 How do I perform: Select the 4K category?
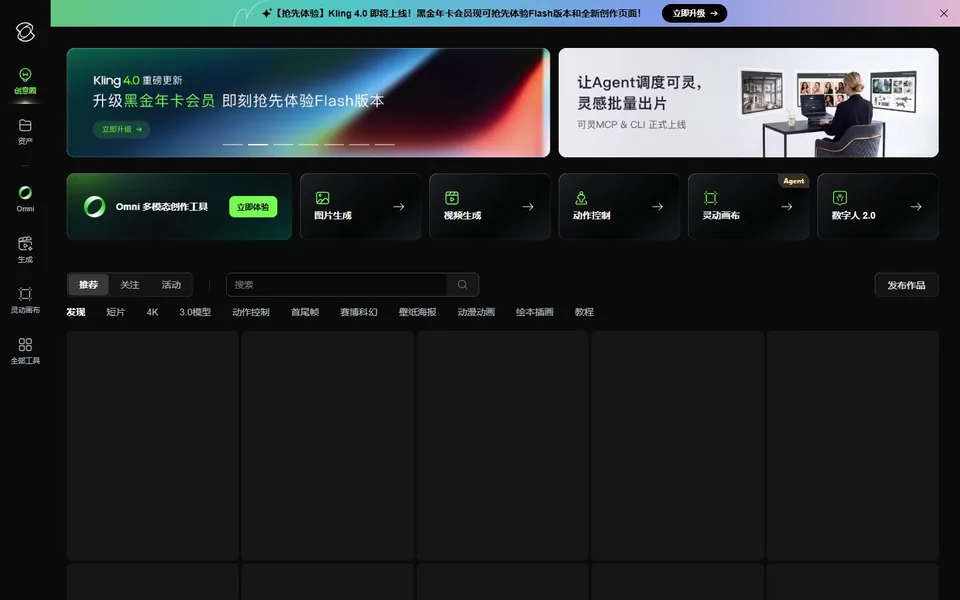[x=152, y=312]
